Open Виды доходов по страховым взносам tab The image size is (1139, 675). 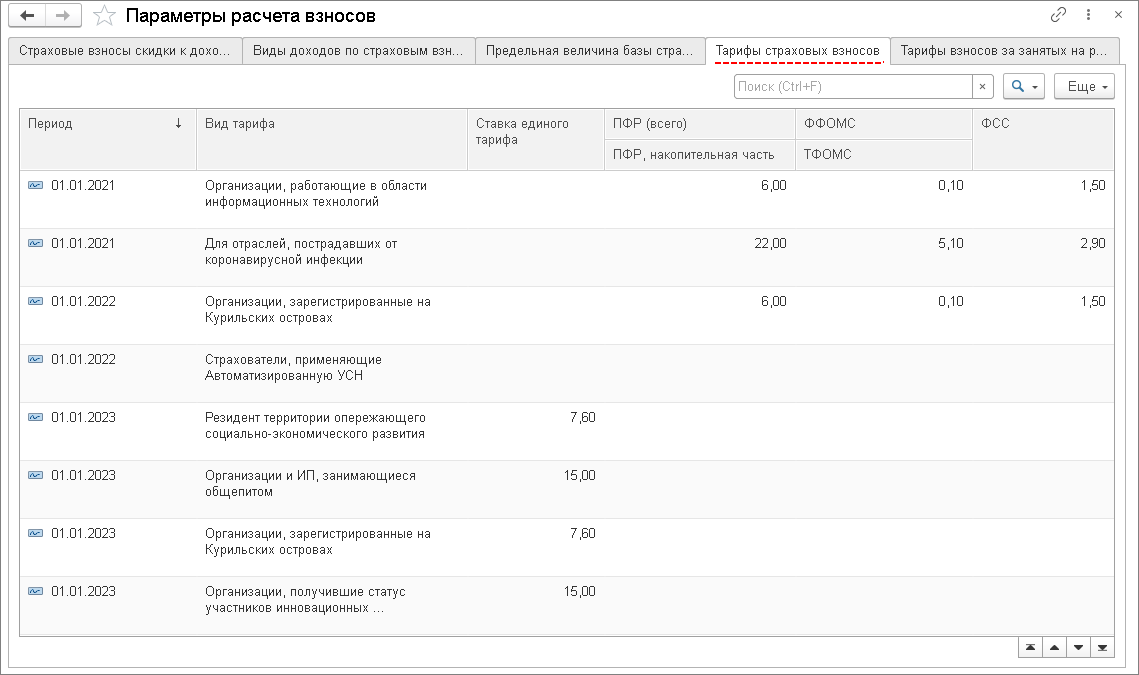tap(358, 51)
